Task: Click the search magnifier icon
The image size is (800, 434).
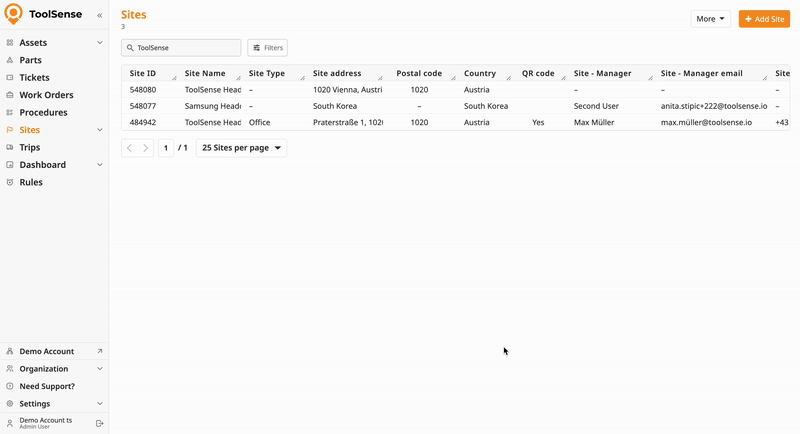Action: tap(130, 48)
